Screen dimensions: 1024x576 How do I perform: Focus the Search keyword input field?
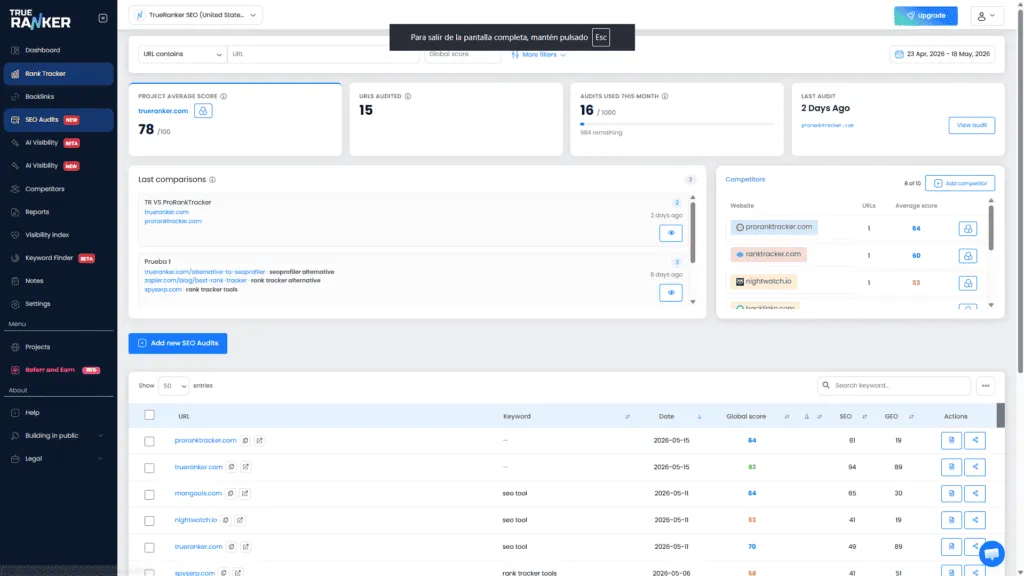893,386
